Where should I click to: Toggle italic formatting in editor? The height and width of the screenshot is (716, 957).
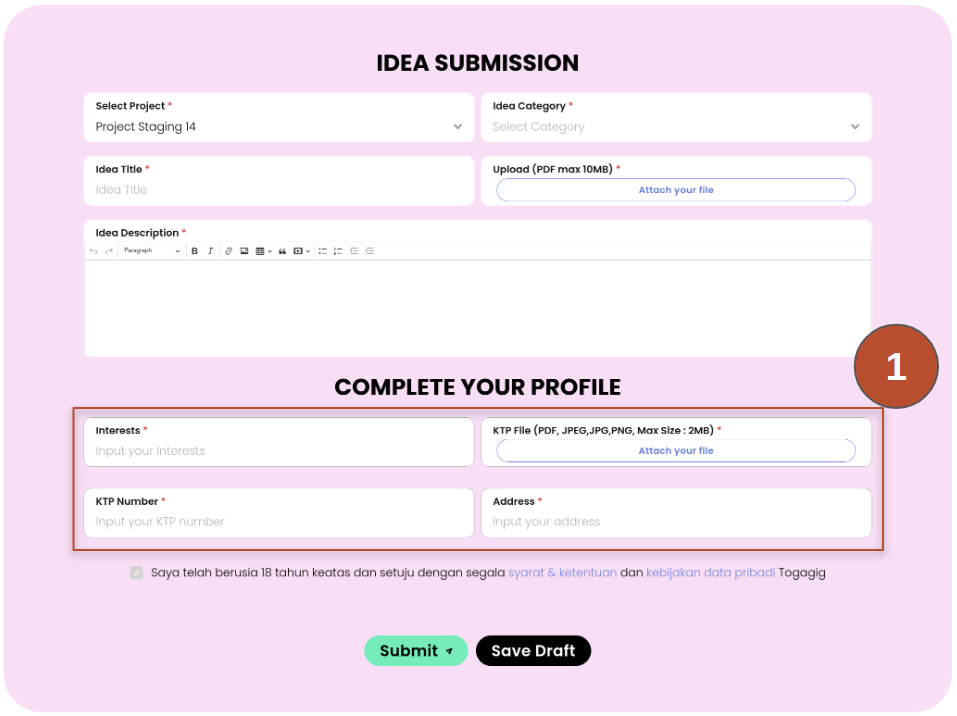point(210,251)
